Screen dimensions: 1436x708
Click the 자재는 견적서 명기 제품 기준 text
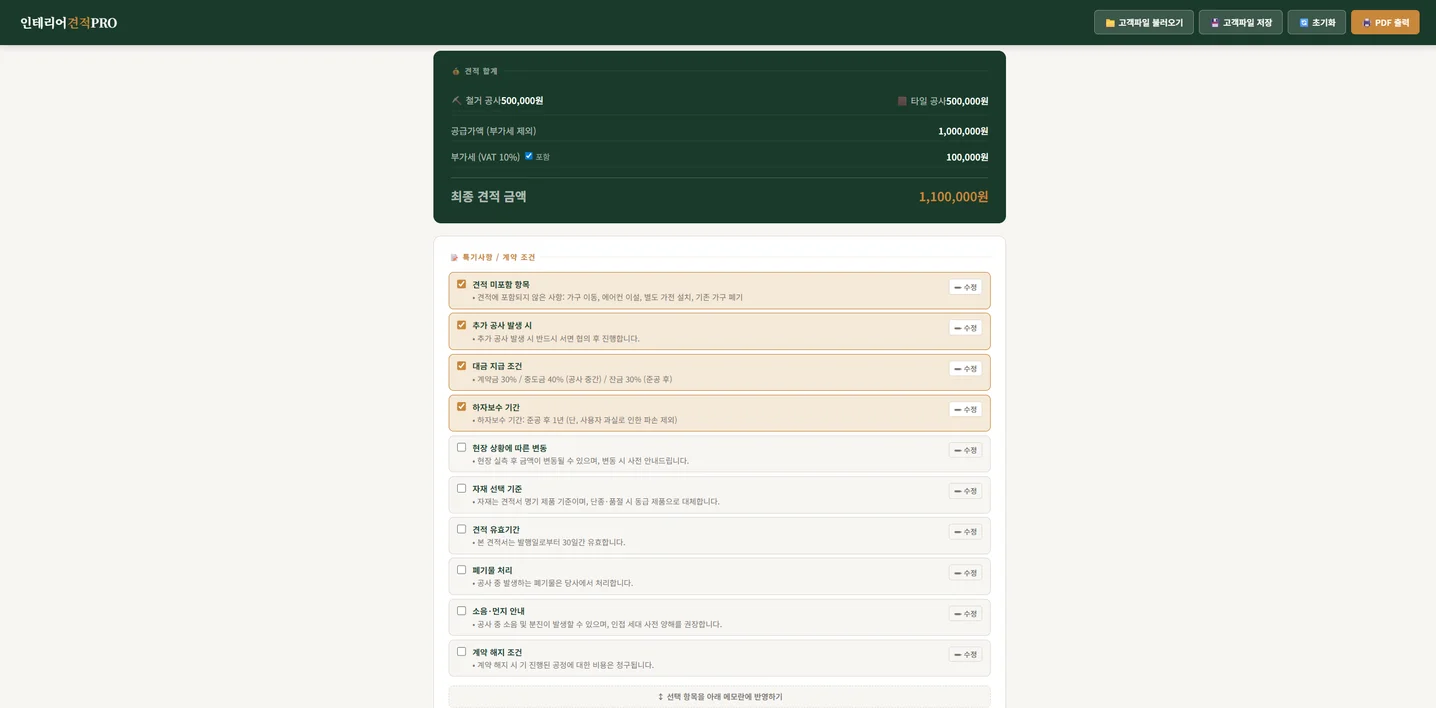[x=596, y=502]
